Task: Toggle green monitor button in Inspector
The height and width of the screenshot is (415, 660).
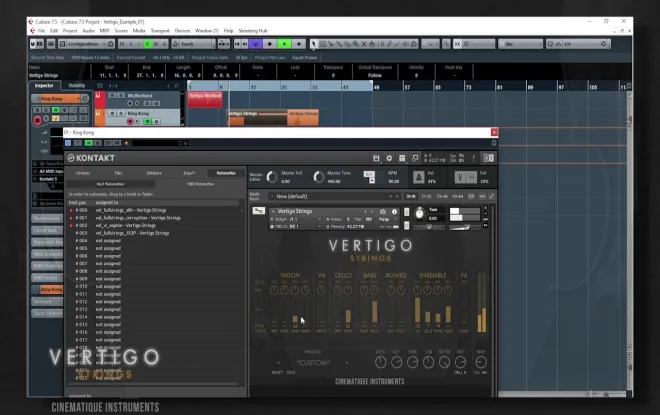Action: (56, 110)
